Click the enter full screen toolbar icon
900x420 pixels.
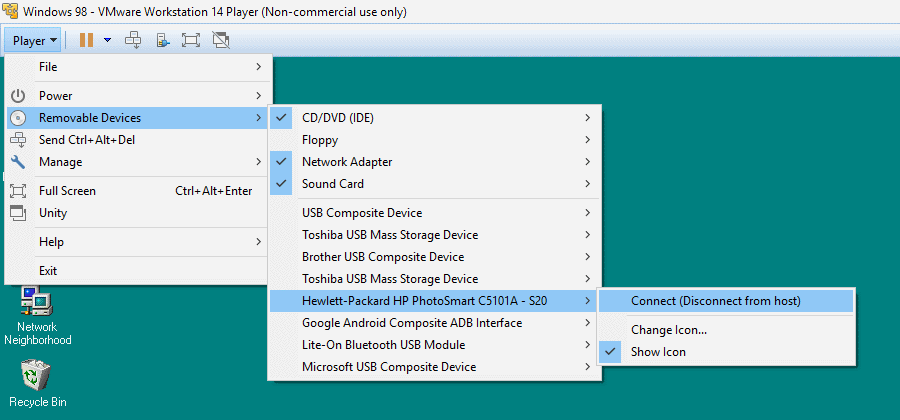click(191, 40)
